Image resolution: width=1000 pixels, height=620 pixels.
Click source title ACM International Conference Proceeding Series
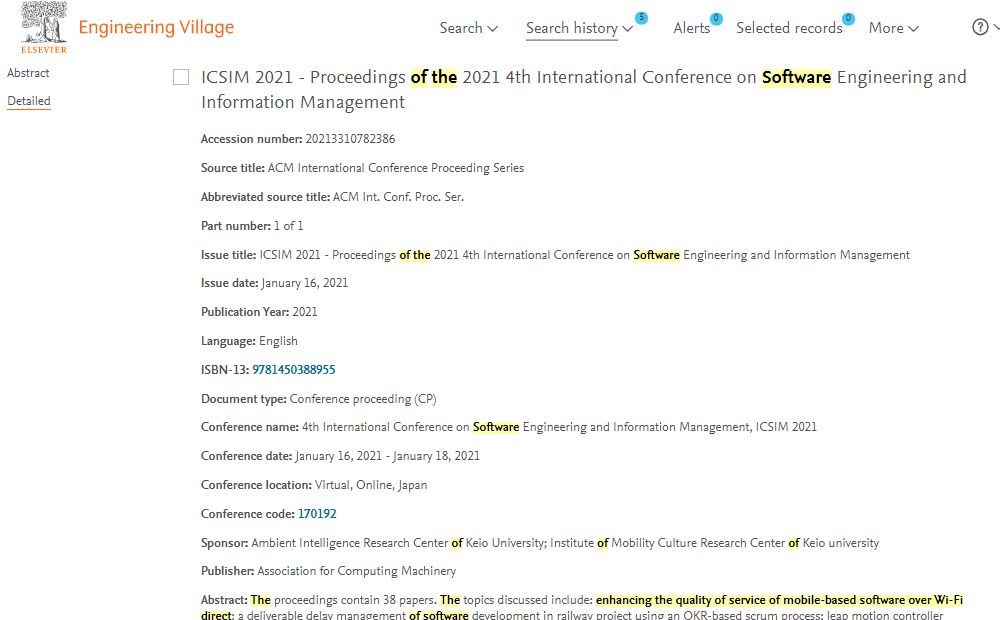[x=395, y=168]
